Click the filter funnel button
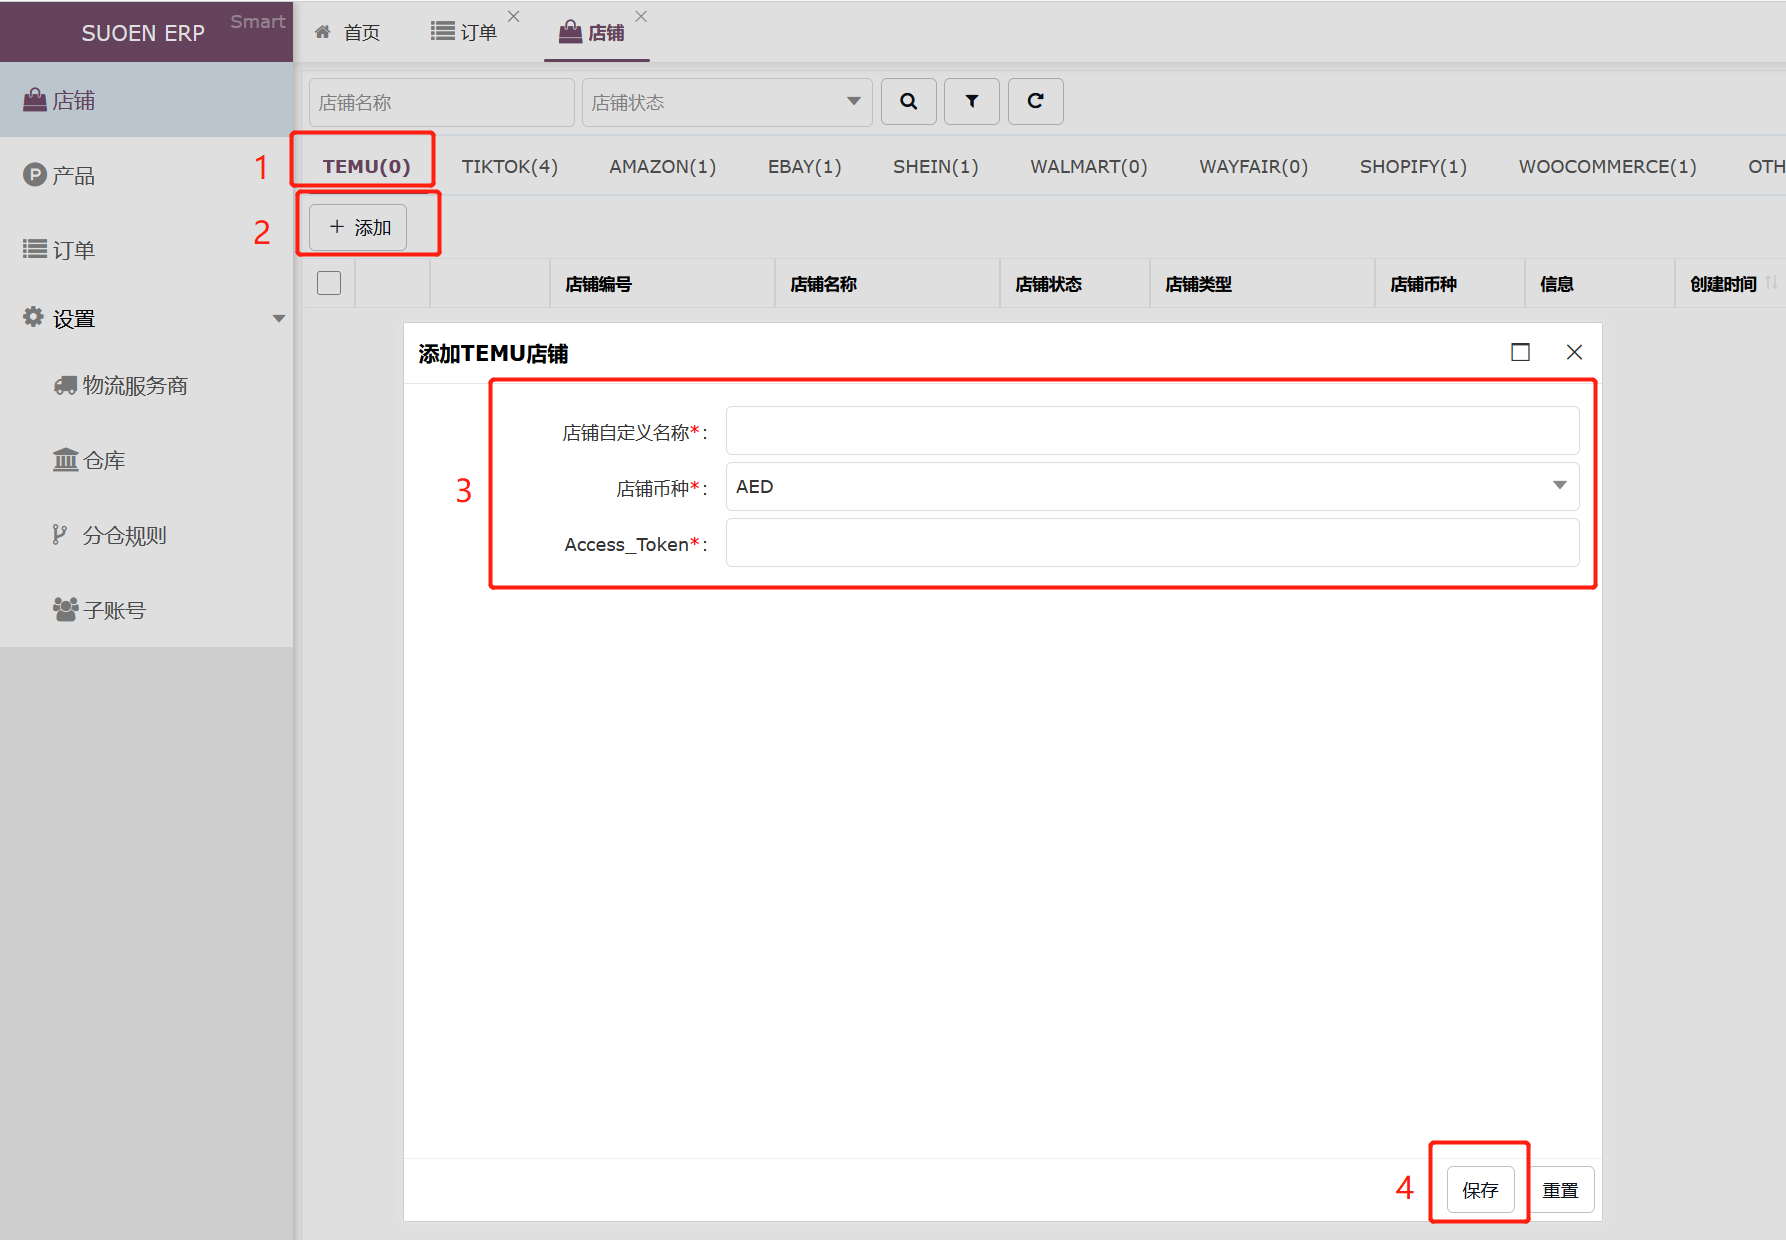This screenshot has width=1786, height=1240. click(971, 101)
